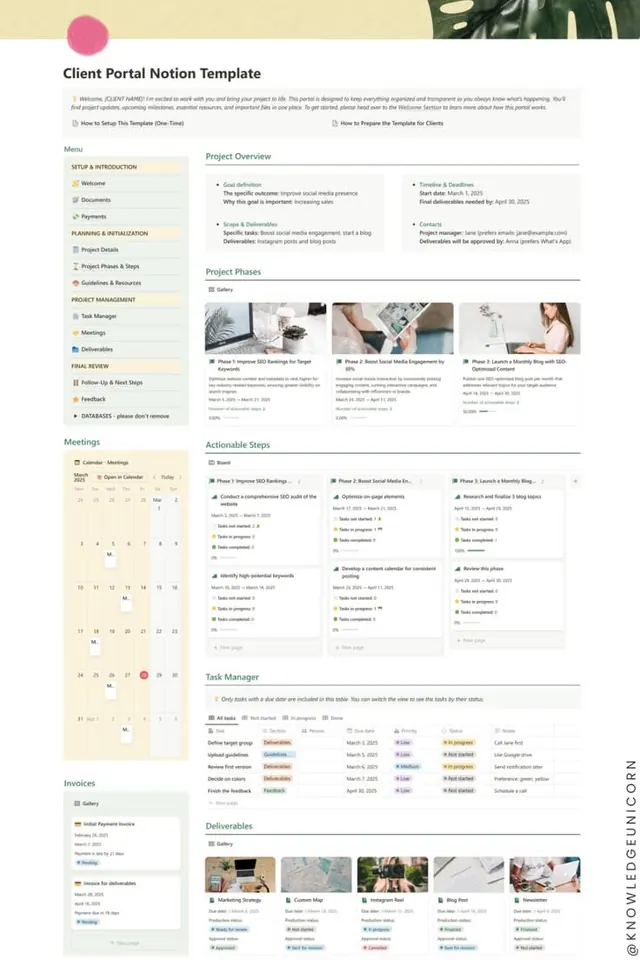Open the Phase 2 Boost Social Media cover image
The width and height of the screenshot is (640, 960).
click(x=393, y=328)
